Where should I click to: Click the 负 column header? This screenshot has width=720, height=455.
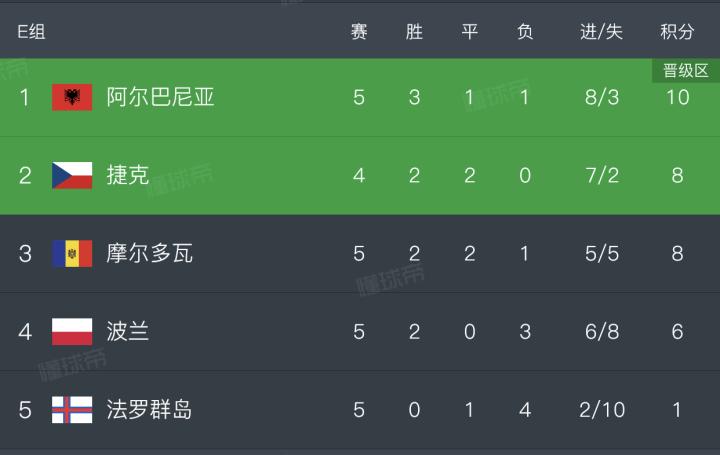(524, 32)
